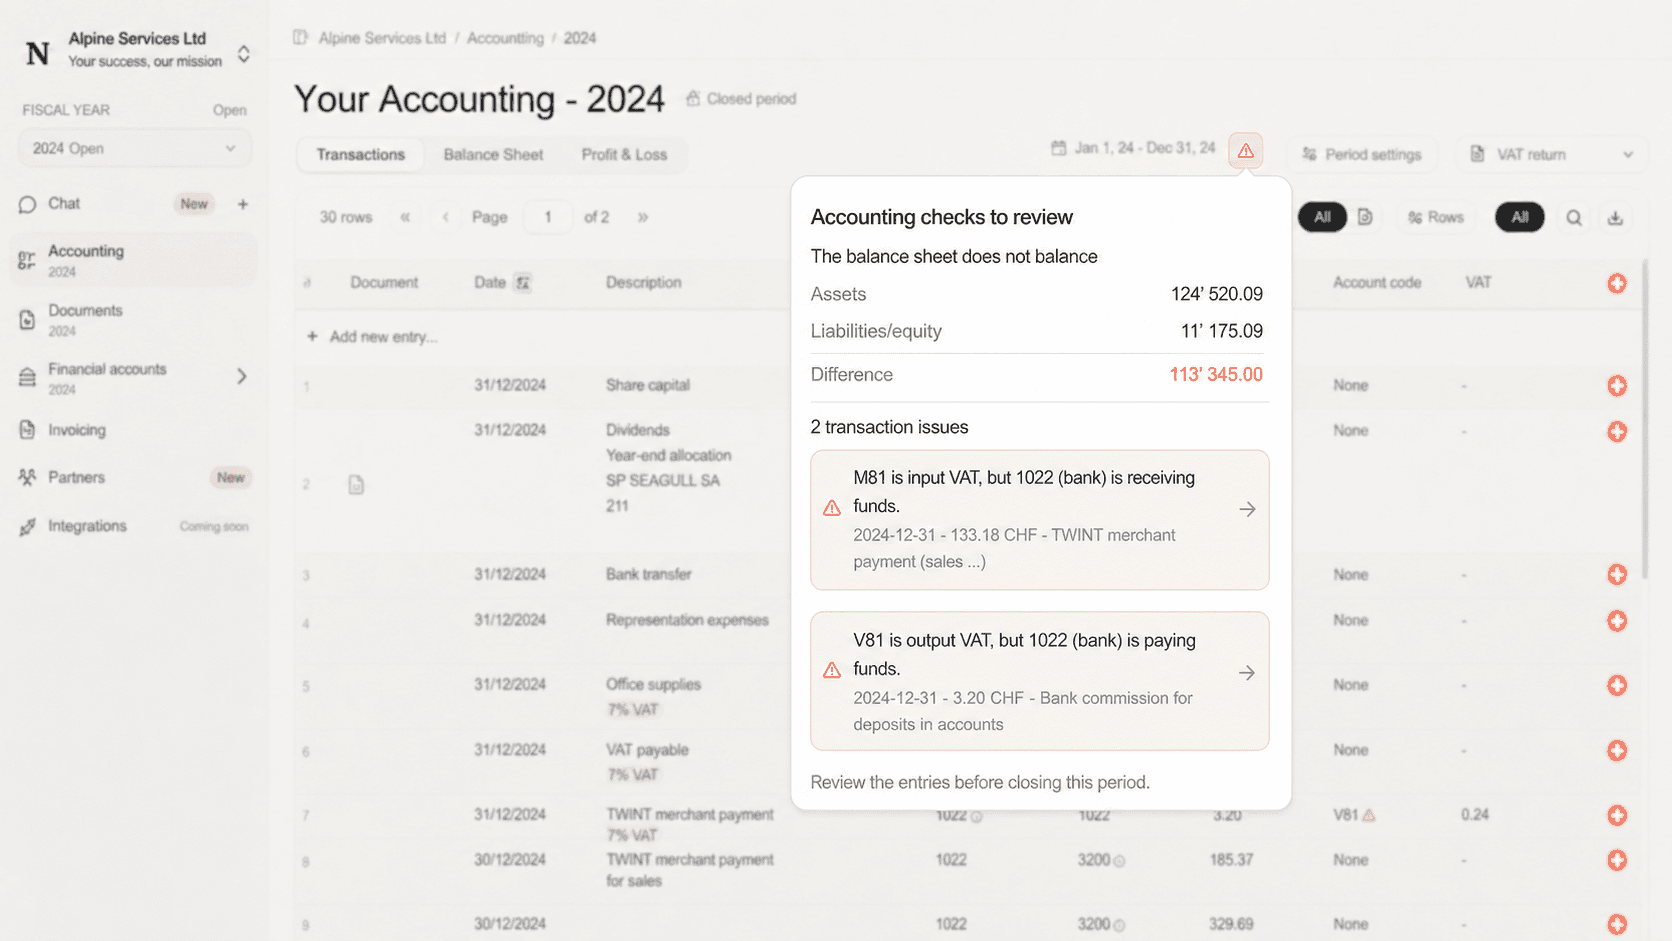Click the red plus icon on the Office supplies row

click(1617, 686)
